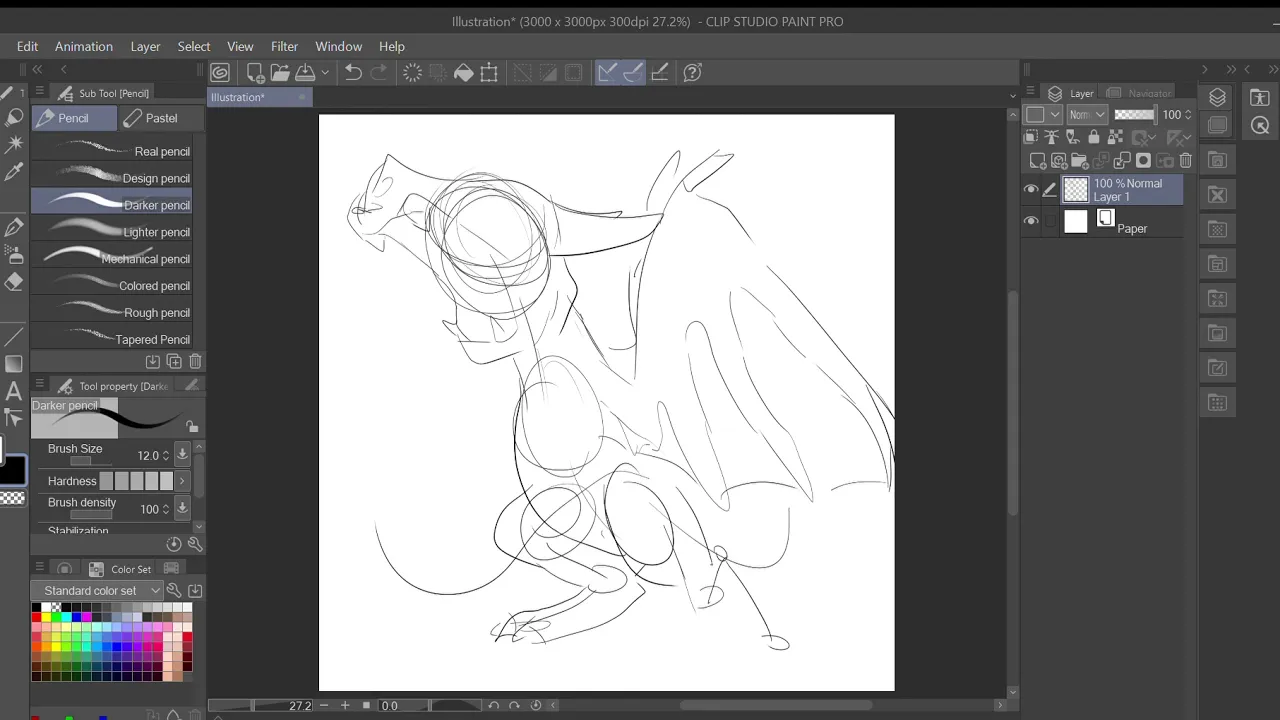Clear the layer using the Delete icon

(x=412, y=72)
